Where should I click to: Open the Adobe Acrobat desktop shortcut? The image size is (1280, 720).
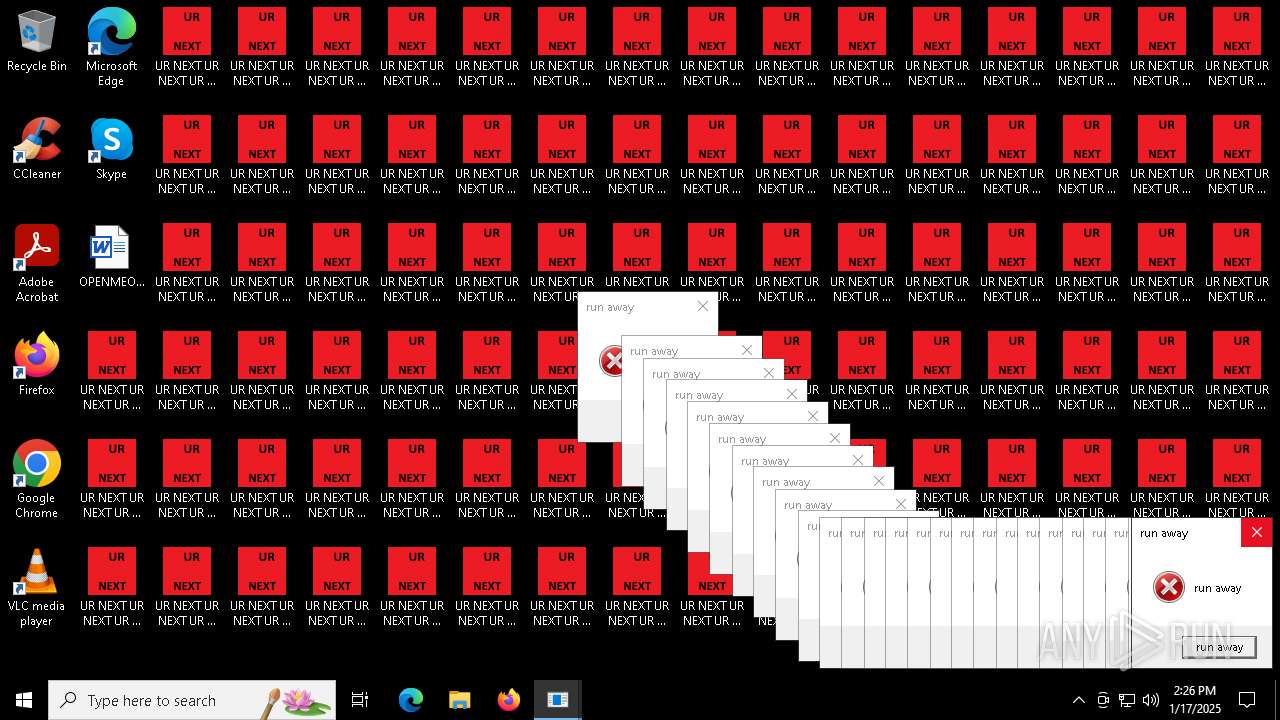(x=37, y=263)
